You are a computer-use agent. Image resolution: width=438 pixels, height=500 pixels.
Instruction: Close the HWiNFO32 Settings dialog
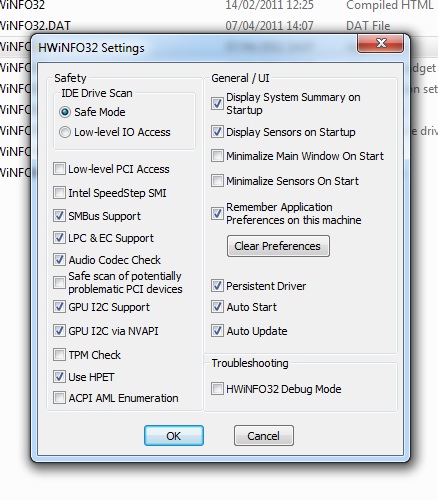pos(380,43)
